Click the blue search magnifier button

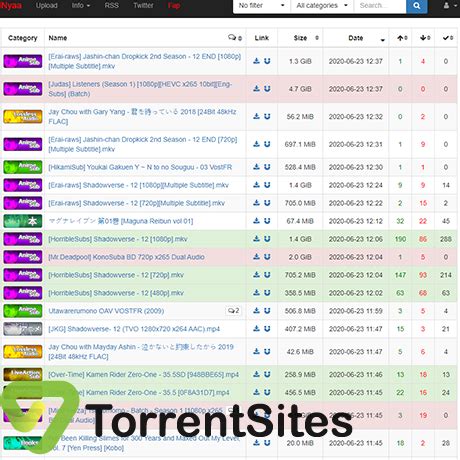point(417,6)
